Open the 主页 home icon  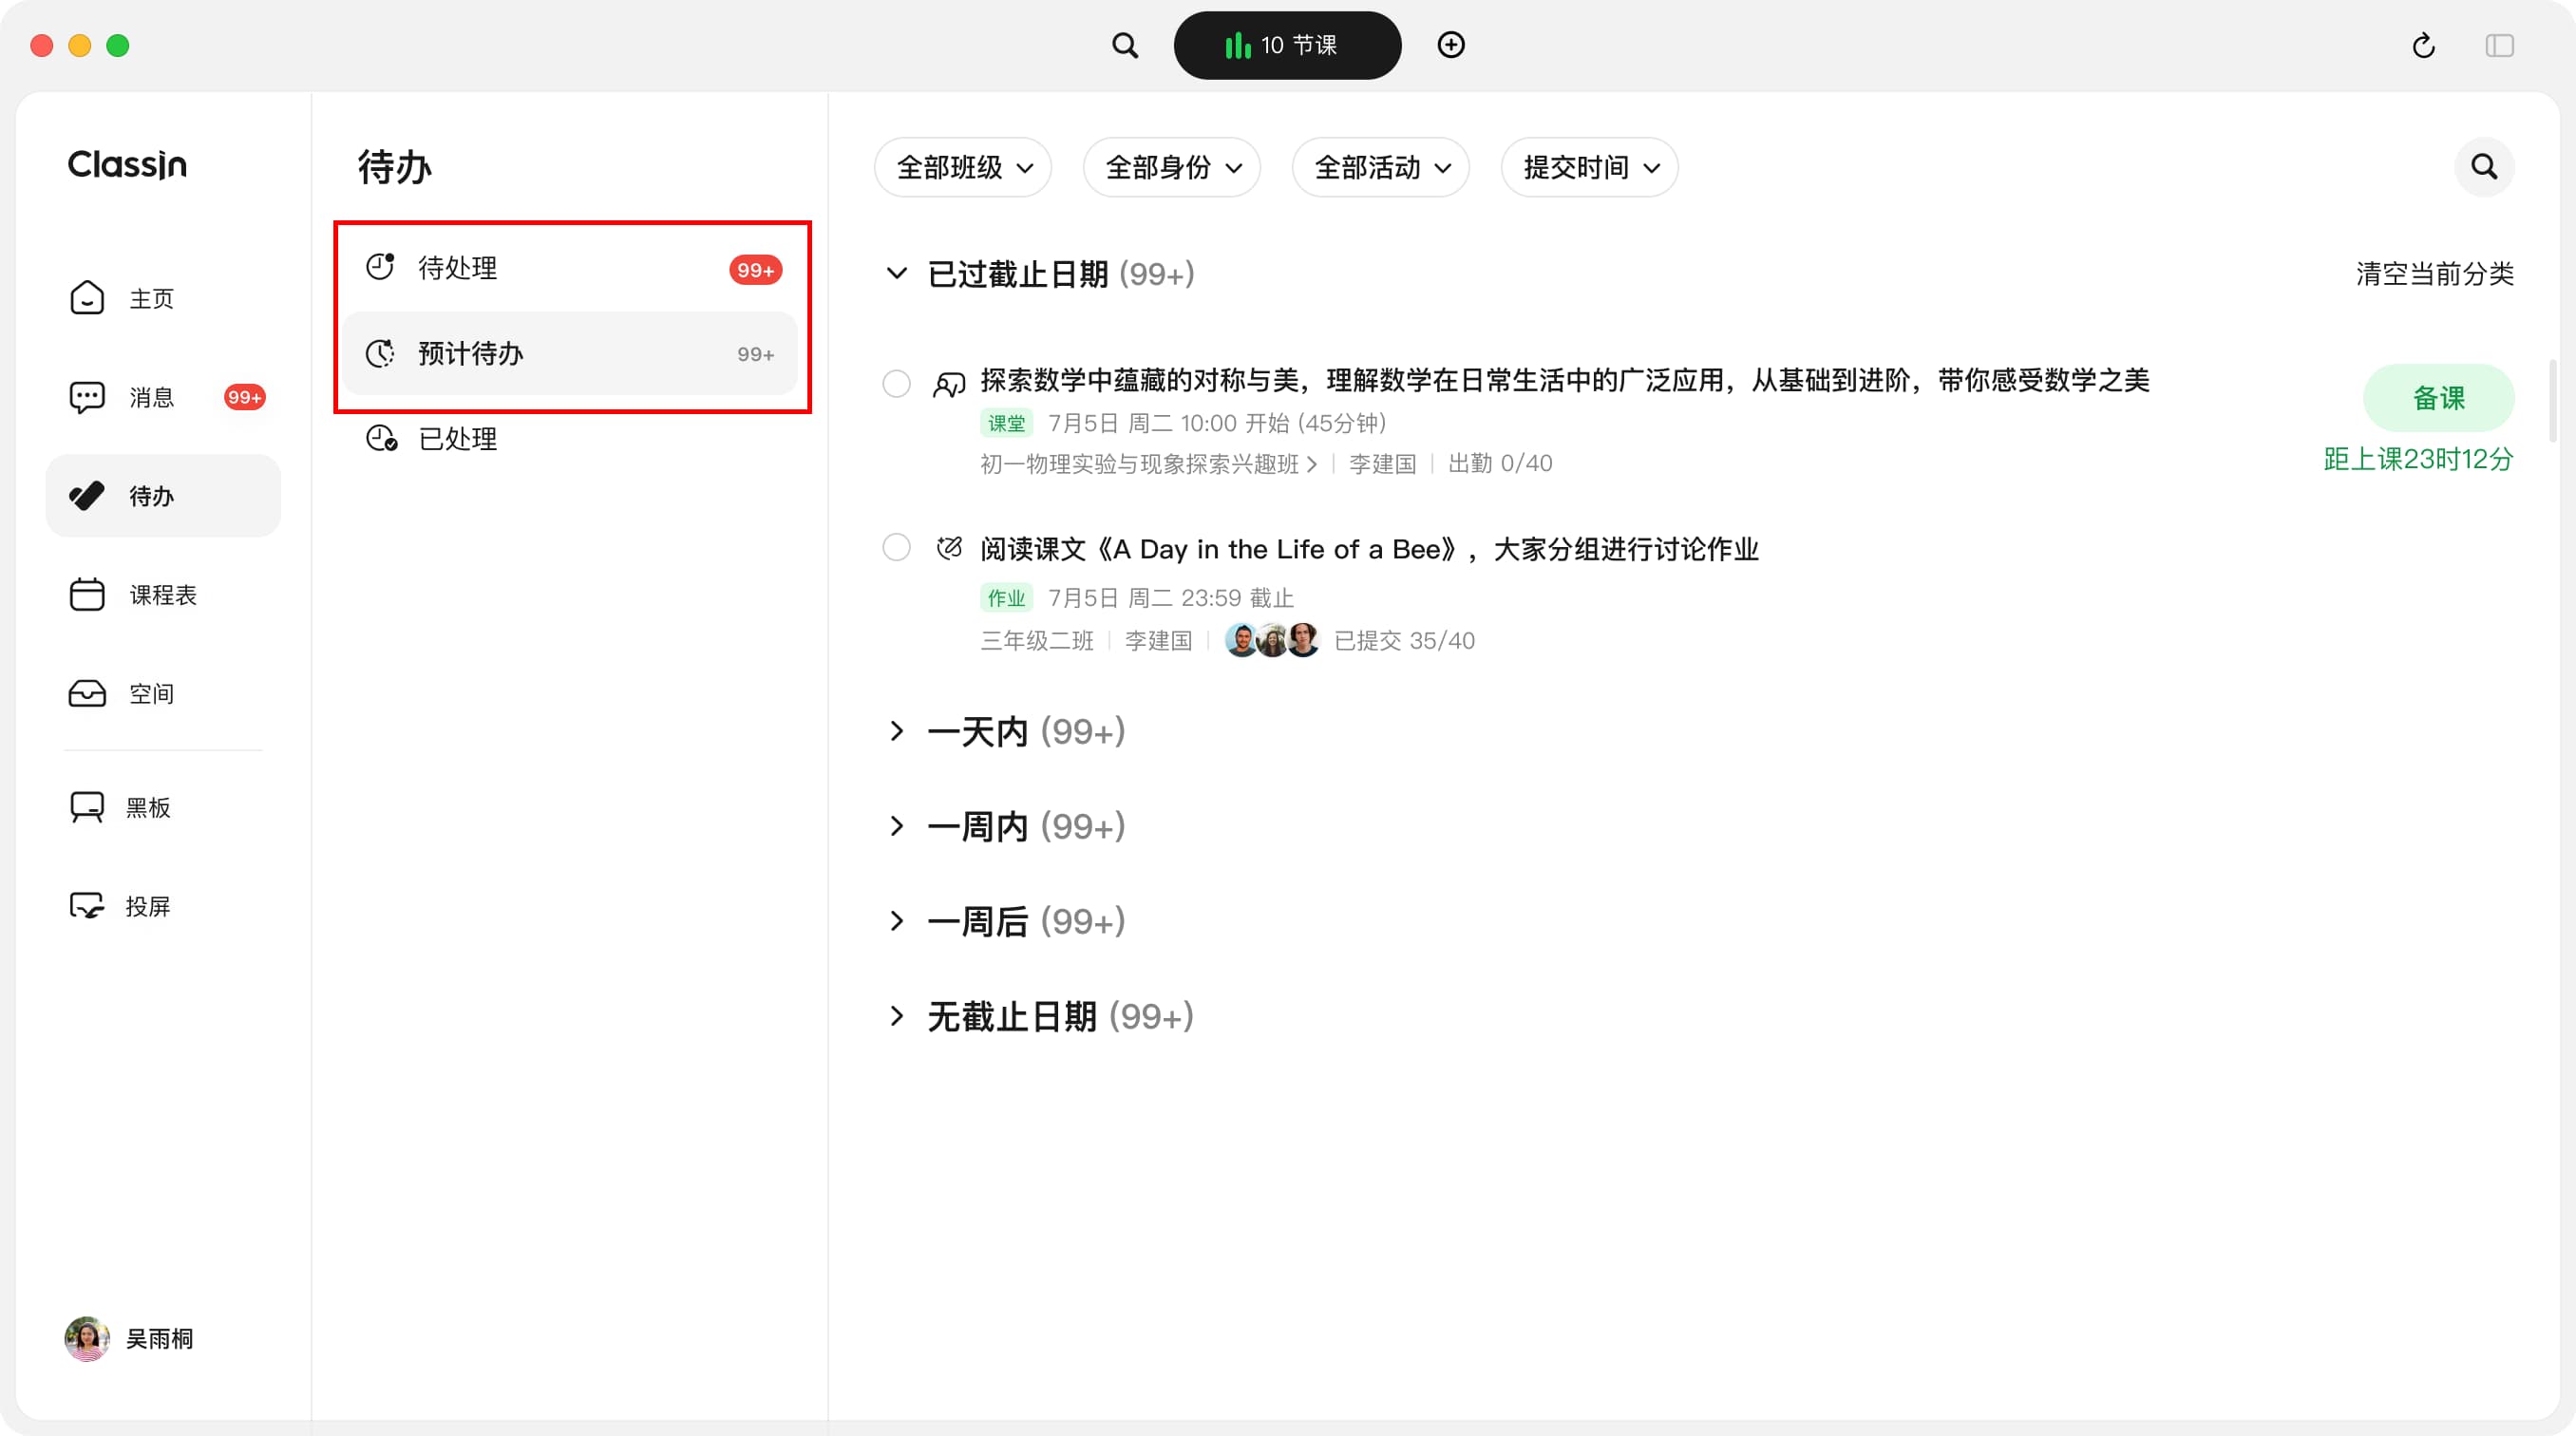(x=87, y=298)
